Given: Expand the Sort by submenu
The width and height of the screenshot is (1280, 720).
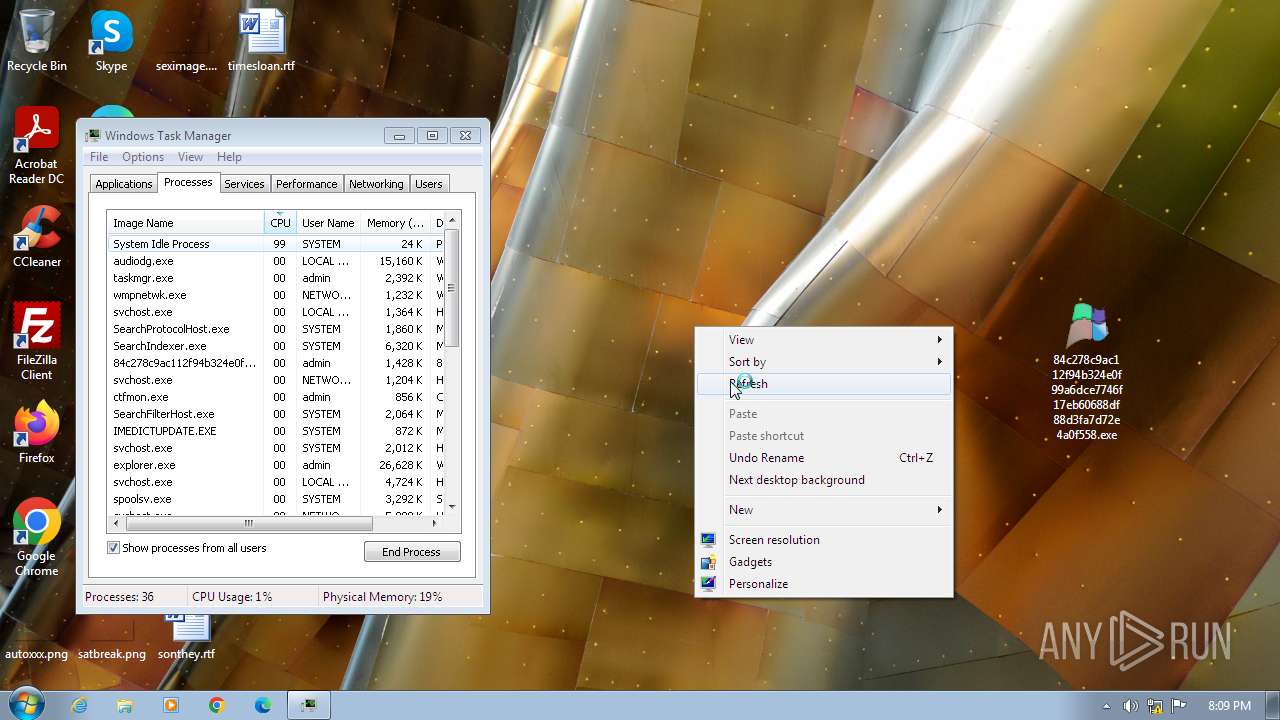Looking at the screenshot, I should (824, 362).
